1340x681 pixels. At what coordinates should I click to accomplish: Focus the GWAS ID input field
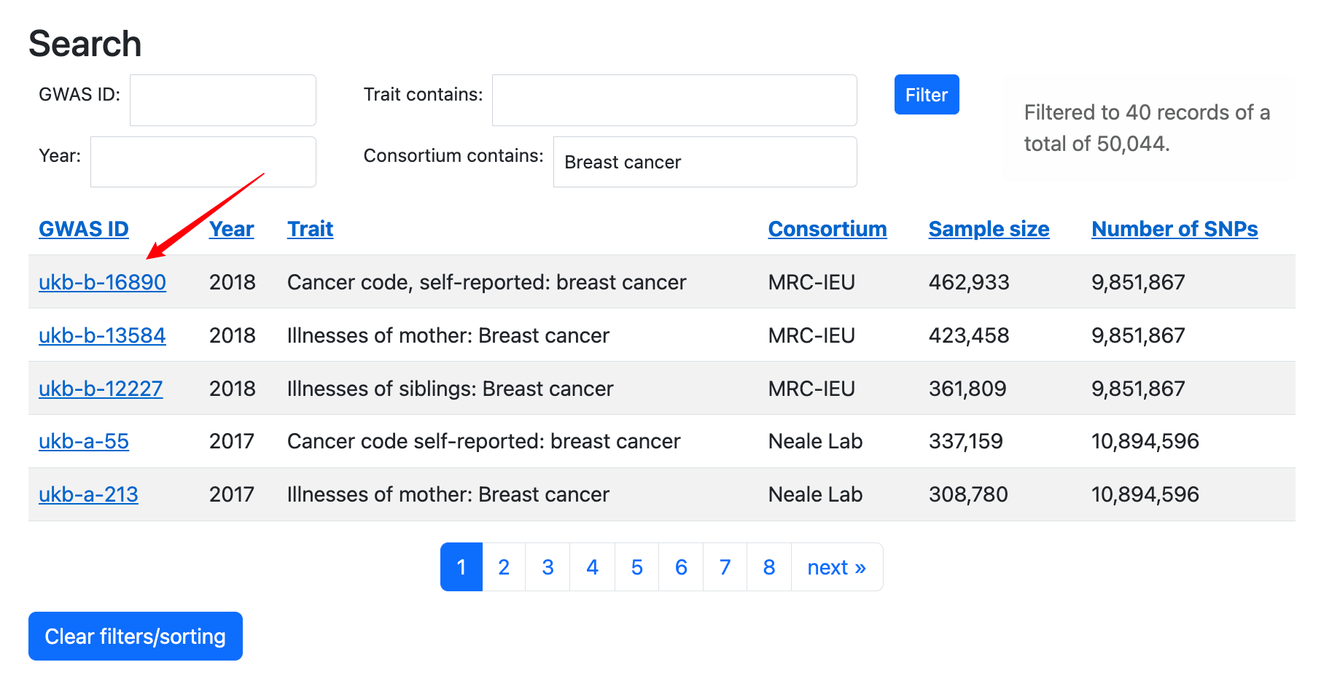(x=223, y=100)
